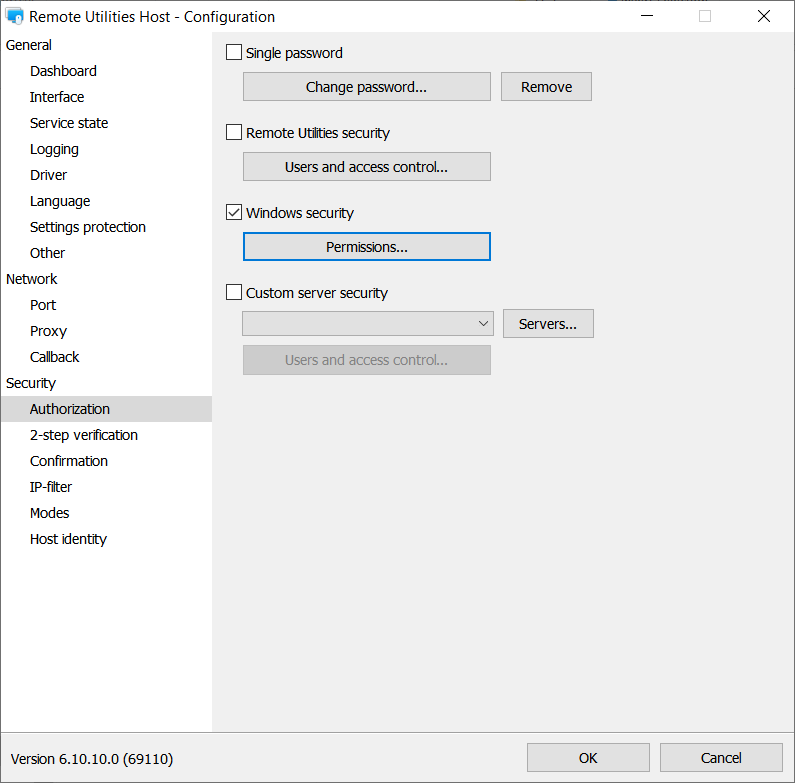Confirm settings with the OK button

tap(588, 758)
